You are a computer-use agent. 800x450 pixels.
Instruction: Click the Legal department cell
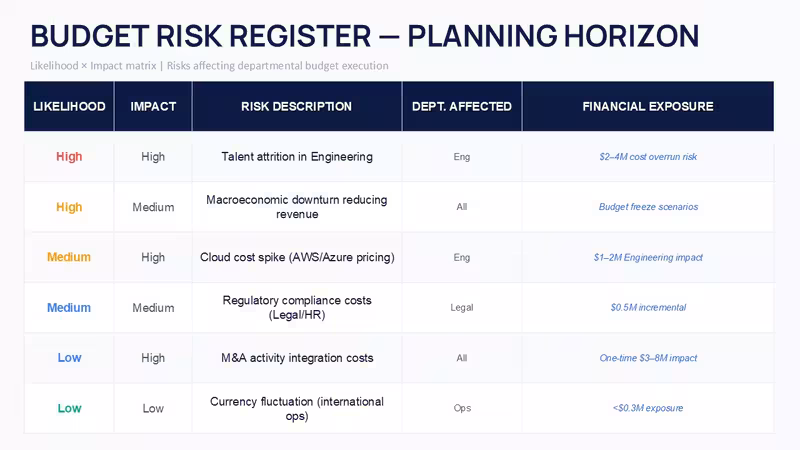tap(462, 308)
